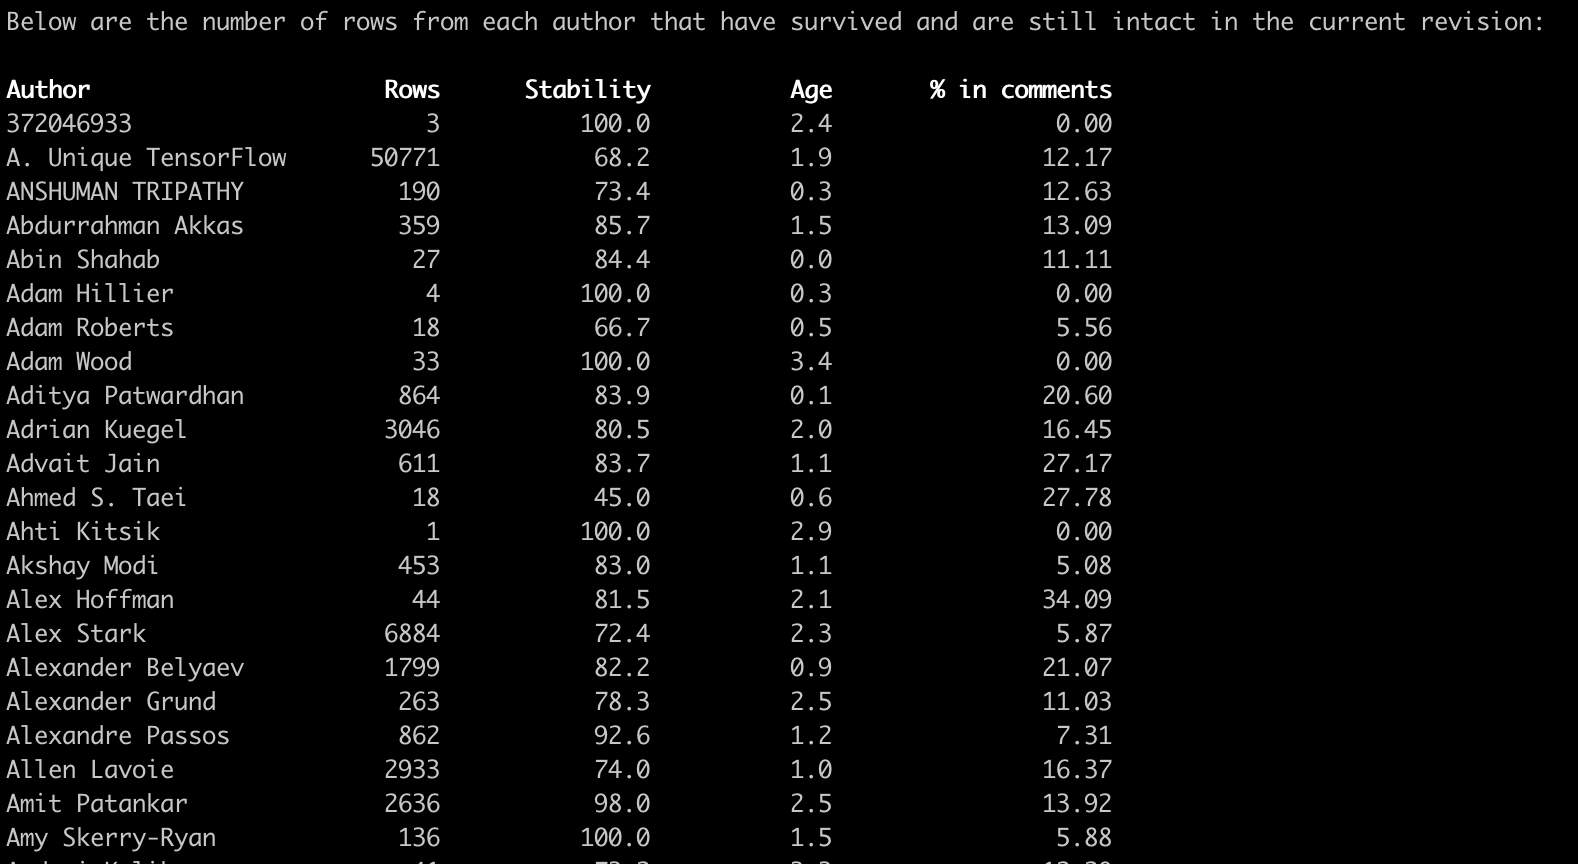Select author name Allen Lavoie
Viewport: 1578px width, 864px height.
(90, 770)
